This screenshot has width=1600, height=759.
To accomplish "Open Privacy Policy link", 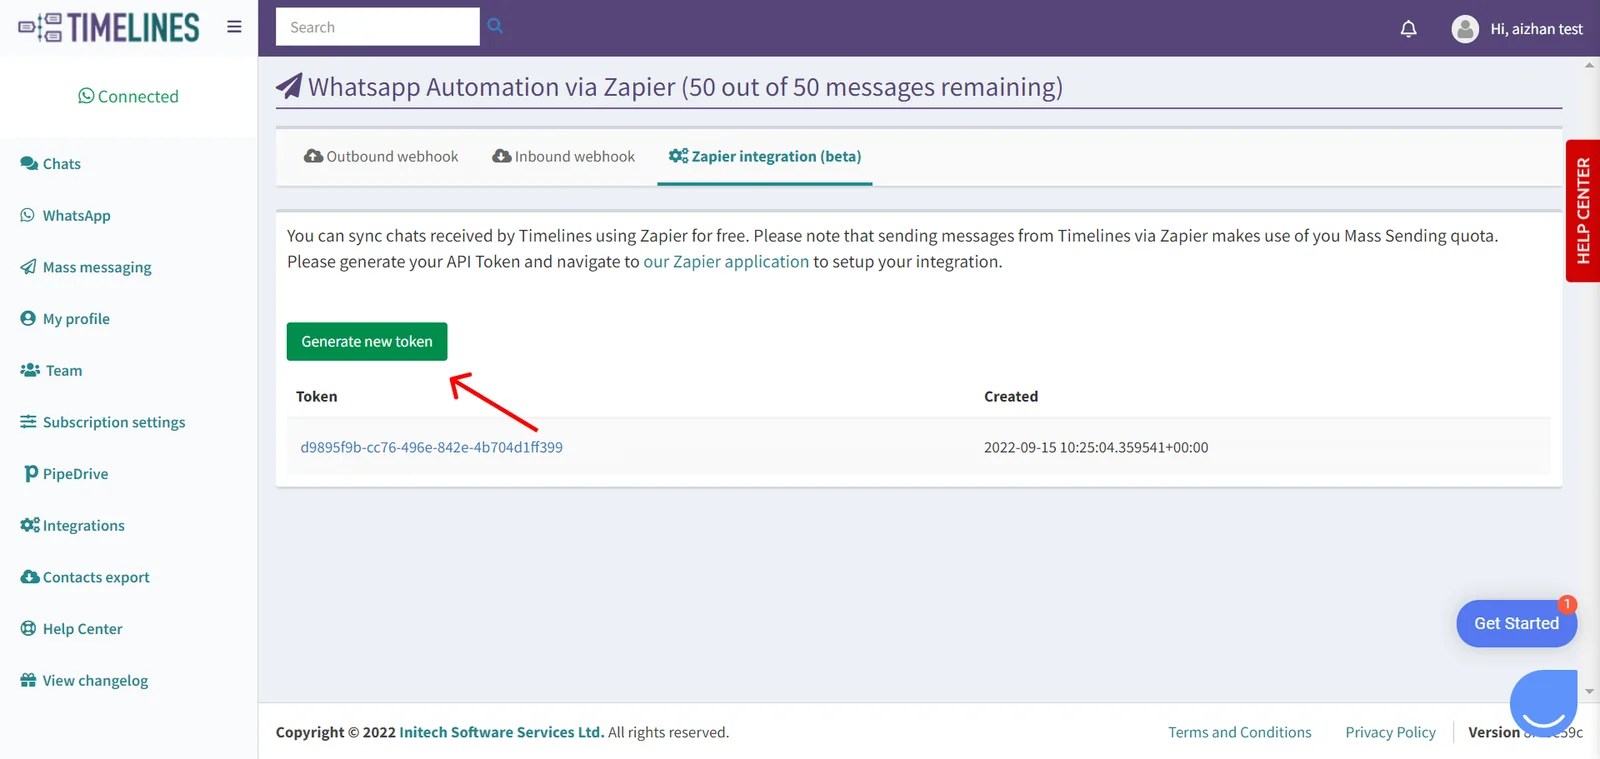I will (x=1390, y=732).
